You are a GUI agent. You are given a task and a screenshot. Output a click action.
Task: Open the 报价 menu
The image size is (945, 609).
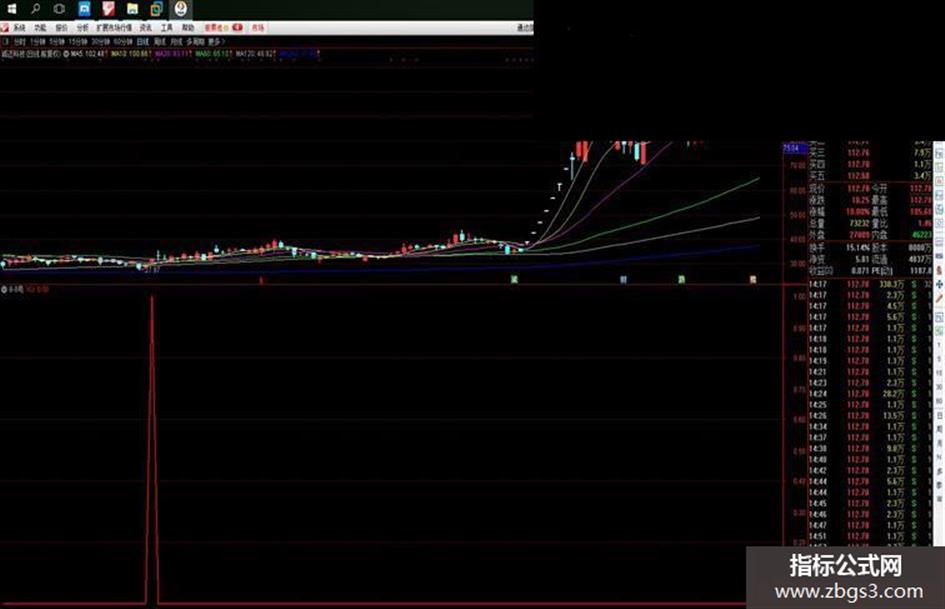click(61, 28)
